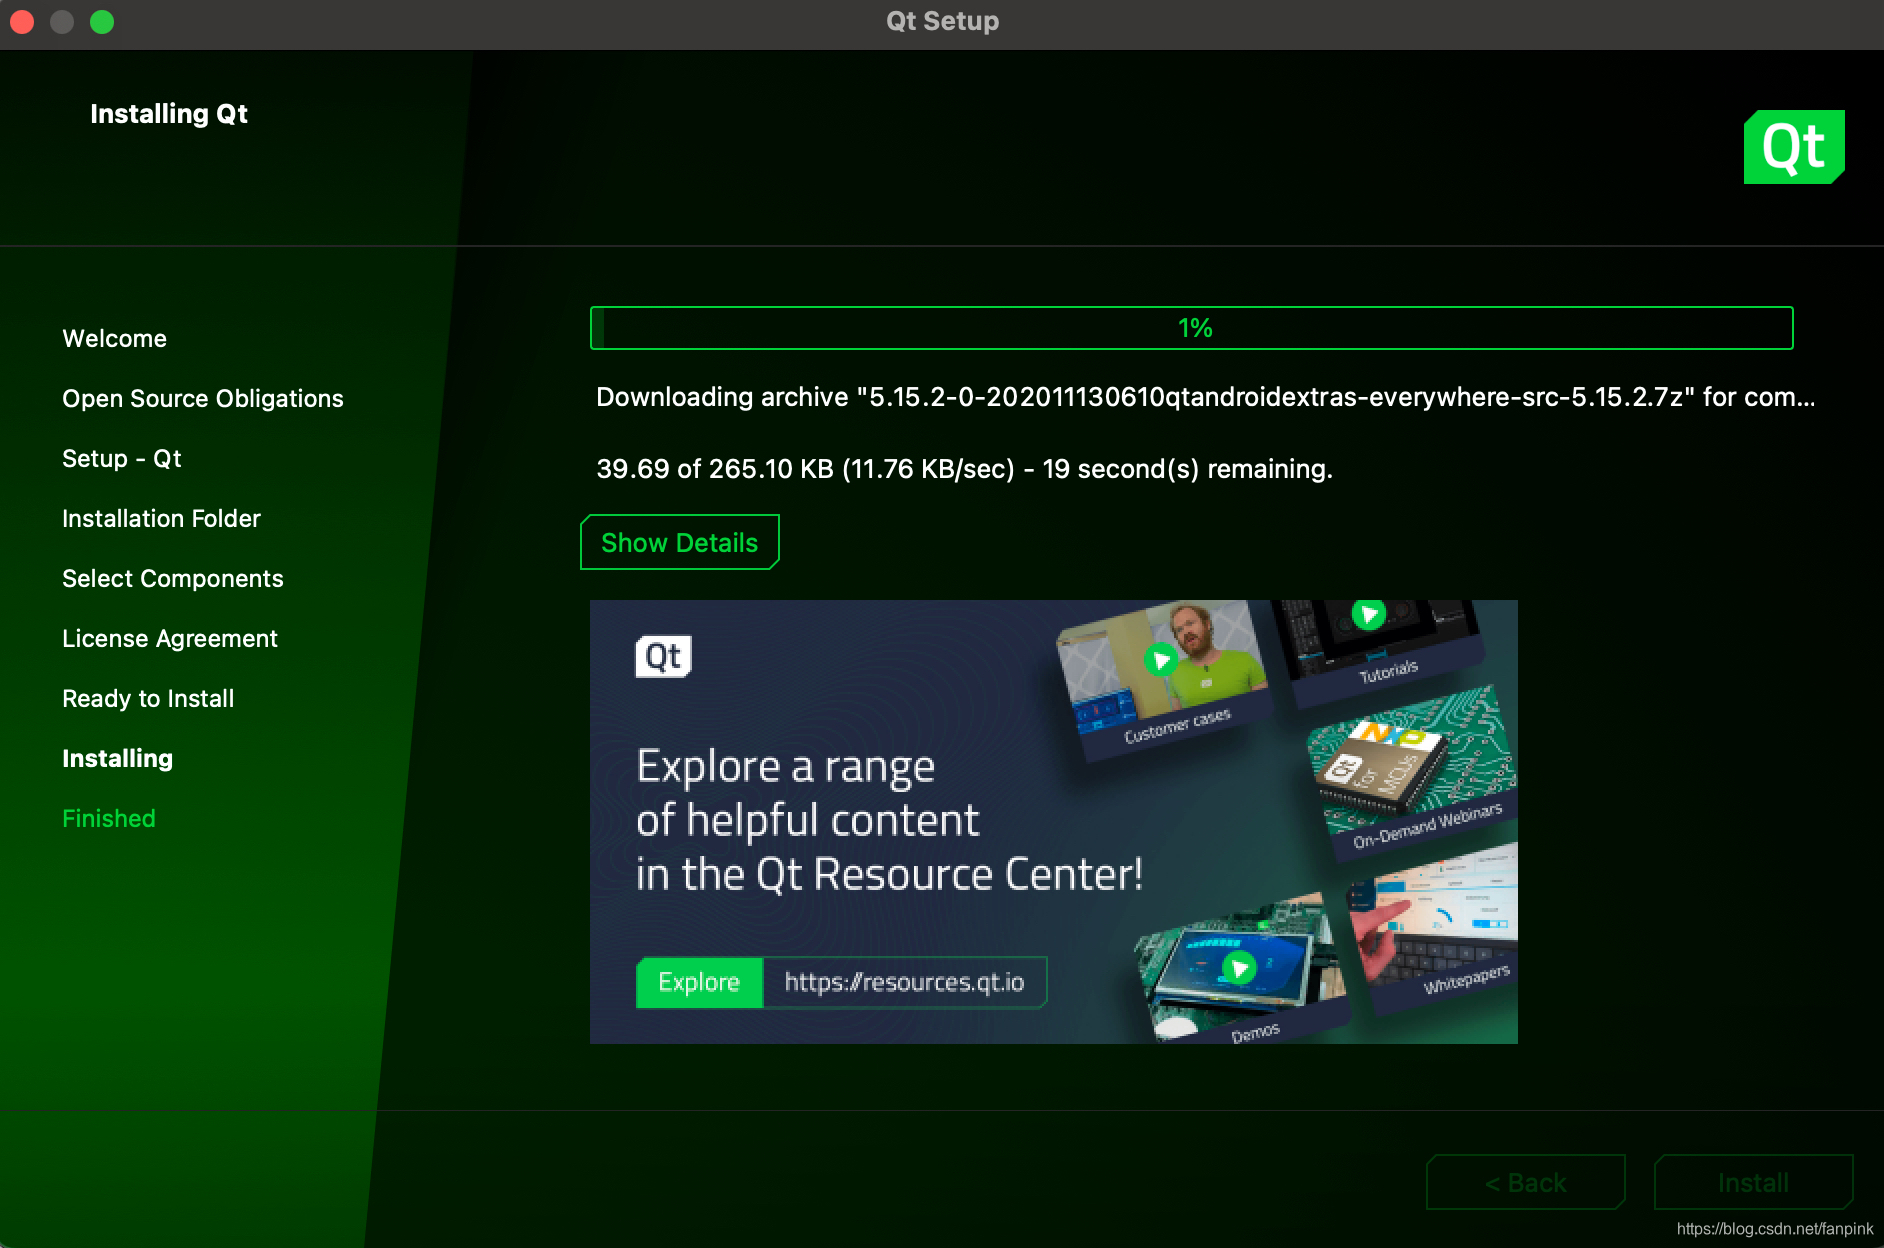Select the License Agreement step
This screenshot has height=1248, width=1884.
[170, 639]
